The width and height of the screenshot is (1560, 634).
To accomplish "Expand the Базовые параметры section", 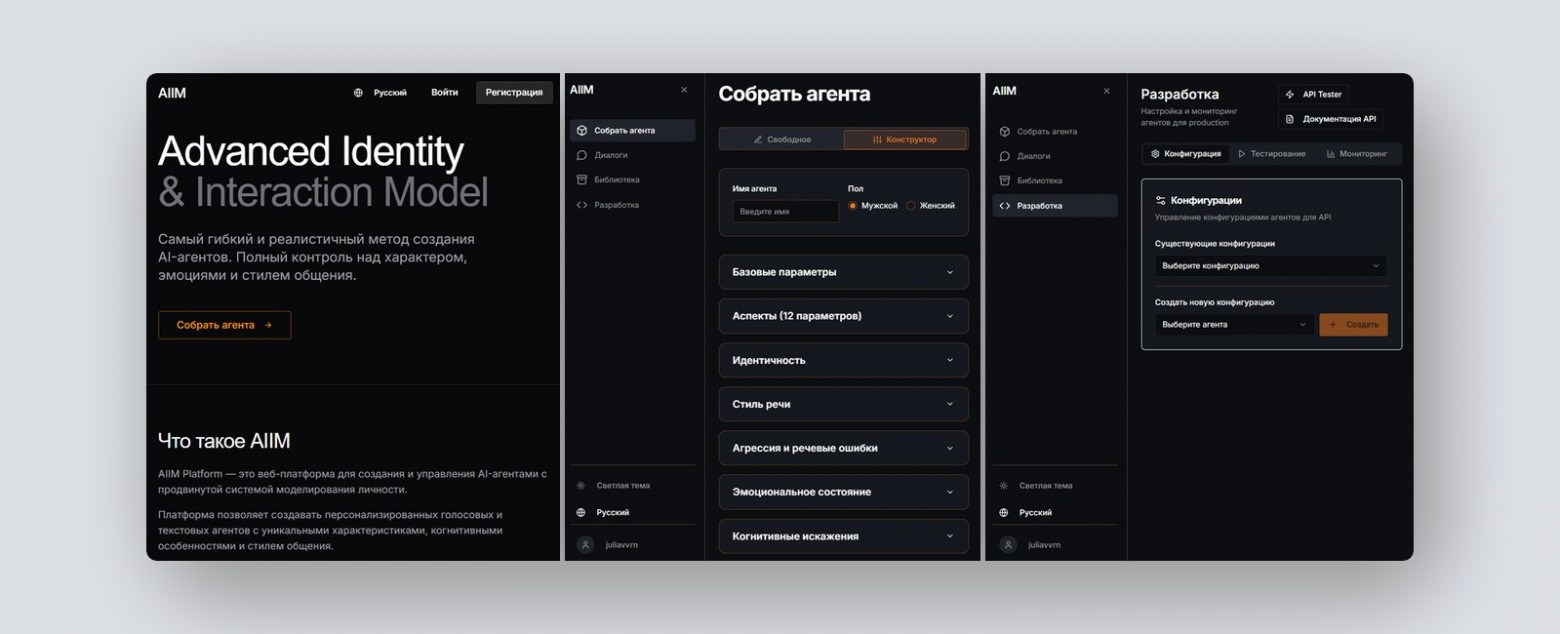I will click(843, 272).
